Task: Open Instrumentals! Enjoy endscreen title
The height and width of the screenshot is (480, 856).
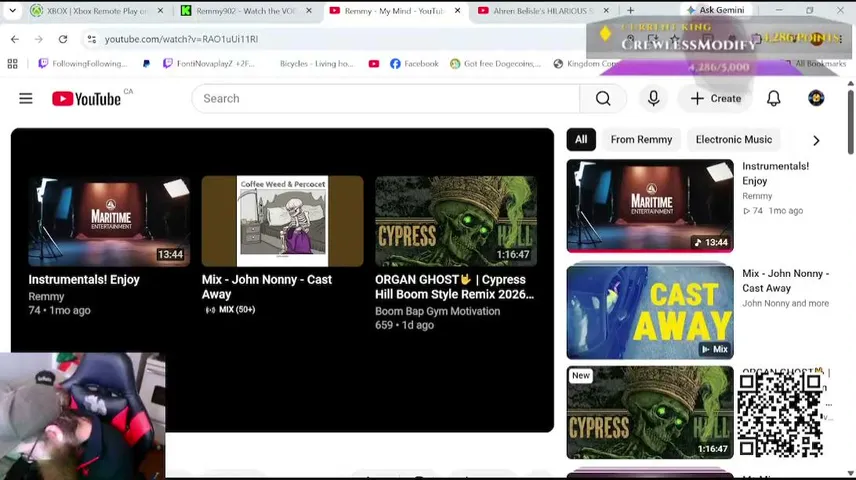Action: 84,280
